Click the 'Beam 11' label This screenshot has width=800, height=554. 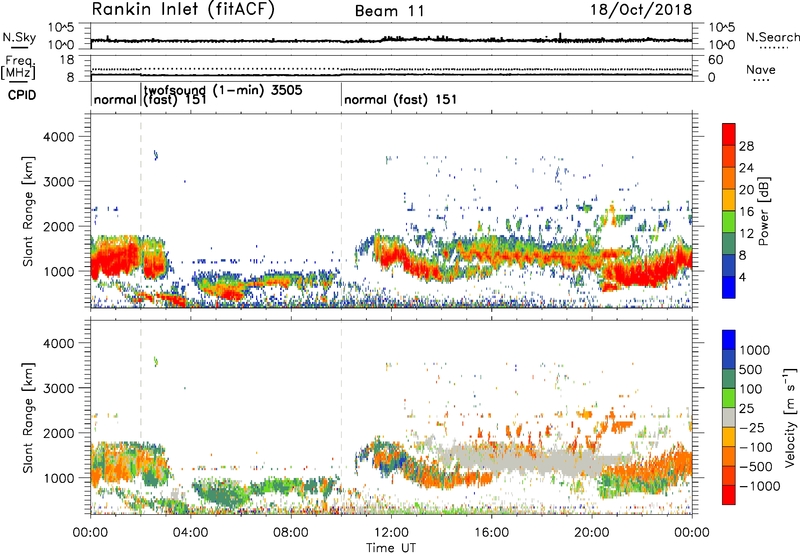(390, 11)
